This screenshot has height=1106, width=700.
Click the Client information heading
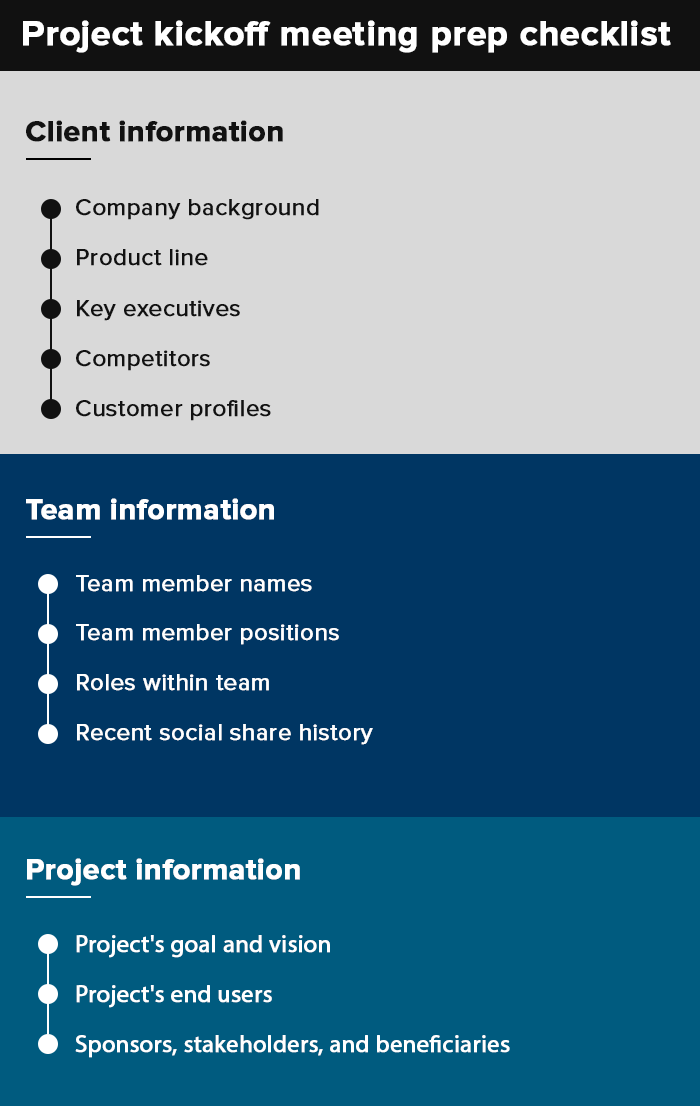coord(154,132)
